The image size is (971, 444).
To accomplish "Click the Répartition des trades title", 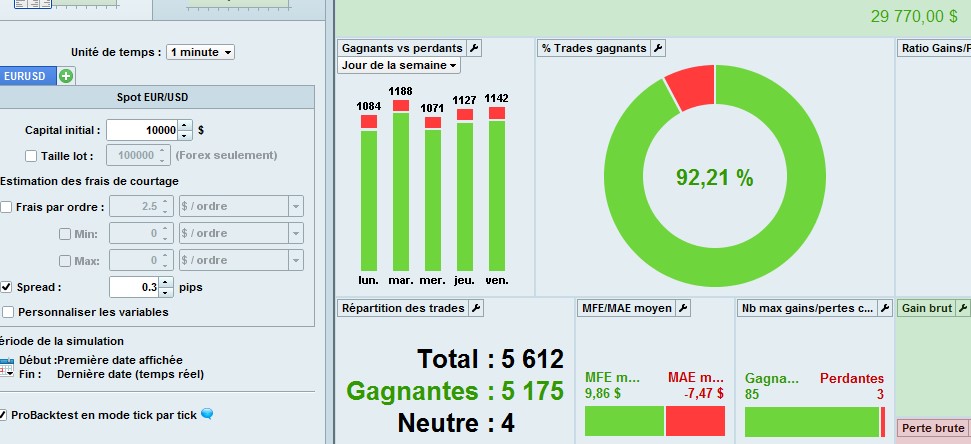I will click(403, 308).
